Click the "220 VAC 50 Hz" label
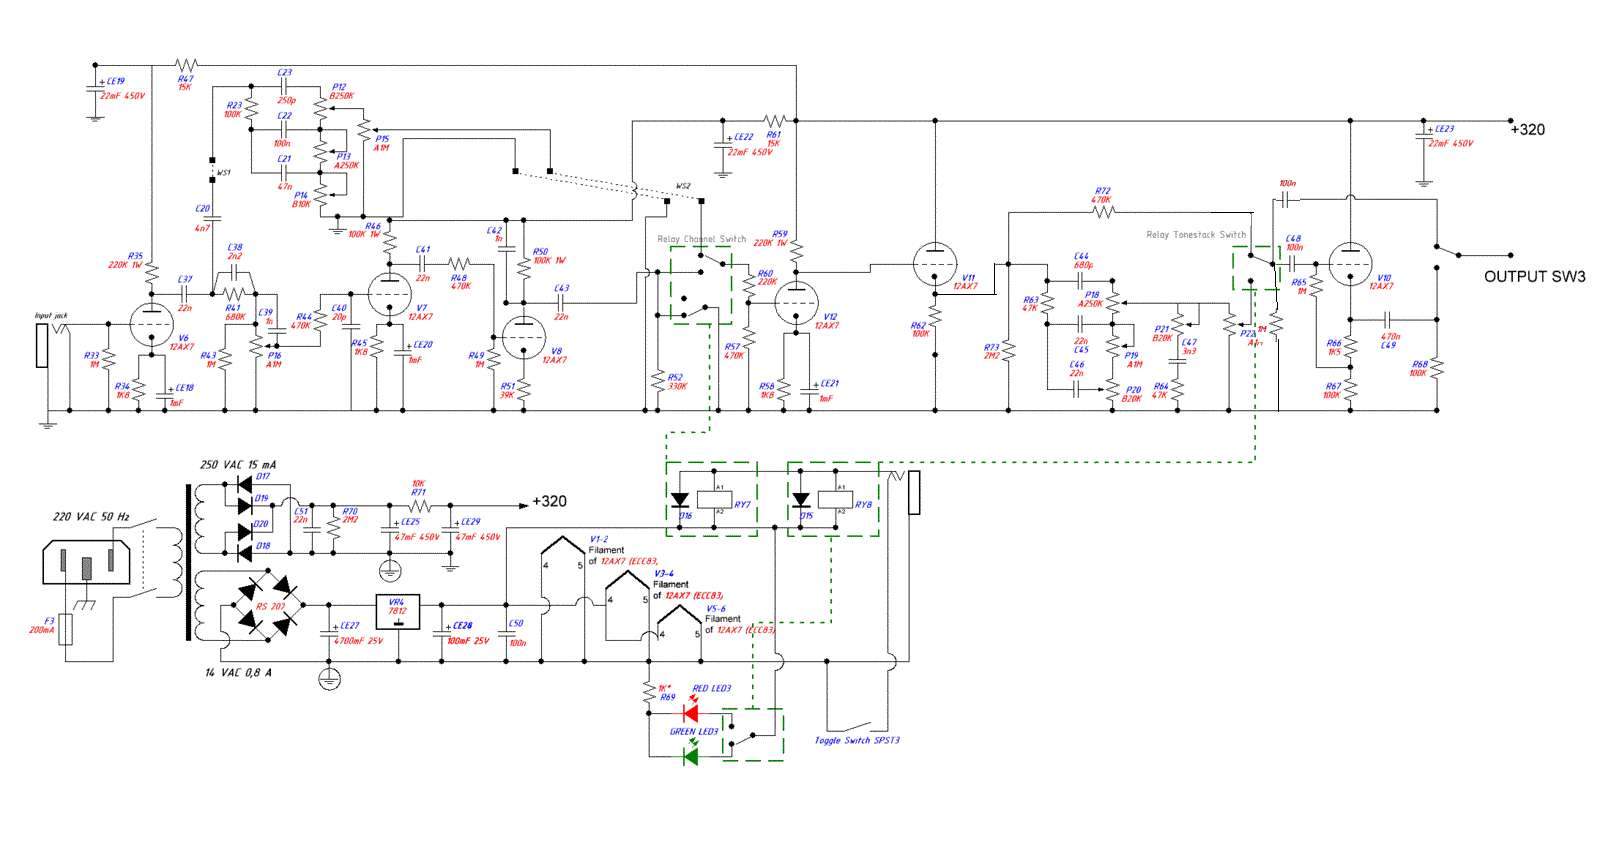The height and width of the screenshot is (864, 1600). (90, 517)
